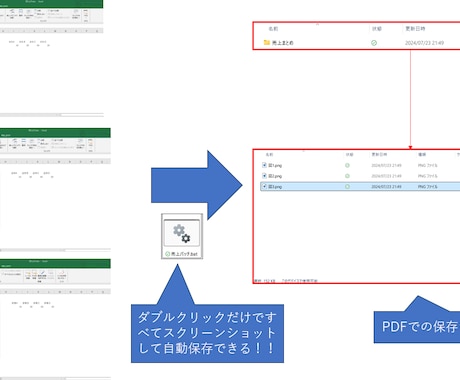The image size is (460, 380).
Task: Click the horizontal scrollbar of the middle Excel window
Action: coord(55,250)
